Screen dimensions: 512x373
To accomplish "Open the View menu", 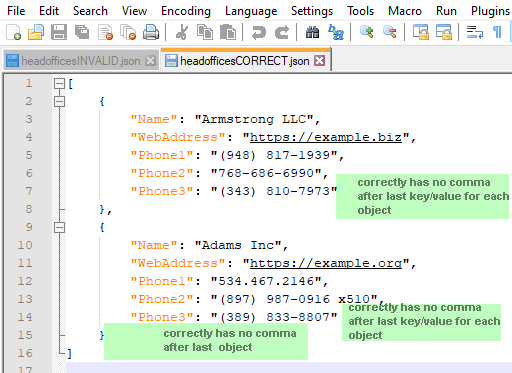I will [x=134, y=11].
